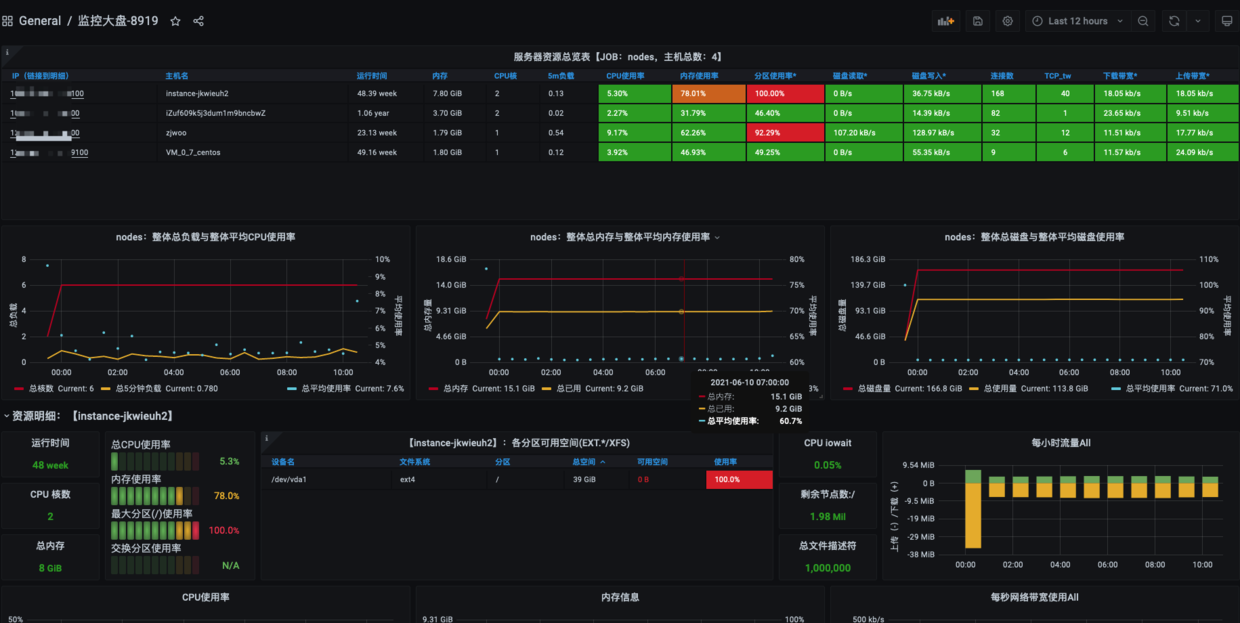Click the share dashboard icon
Screen dimensions: 1240x623
coord(198,21)
